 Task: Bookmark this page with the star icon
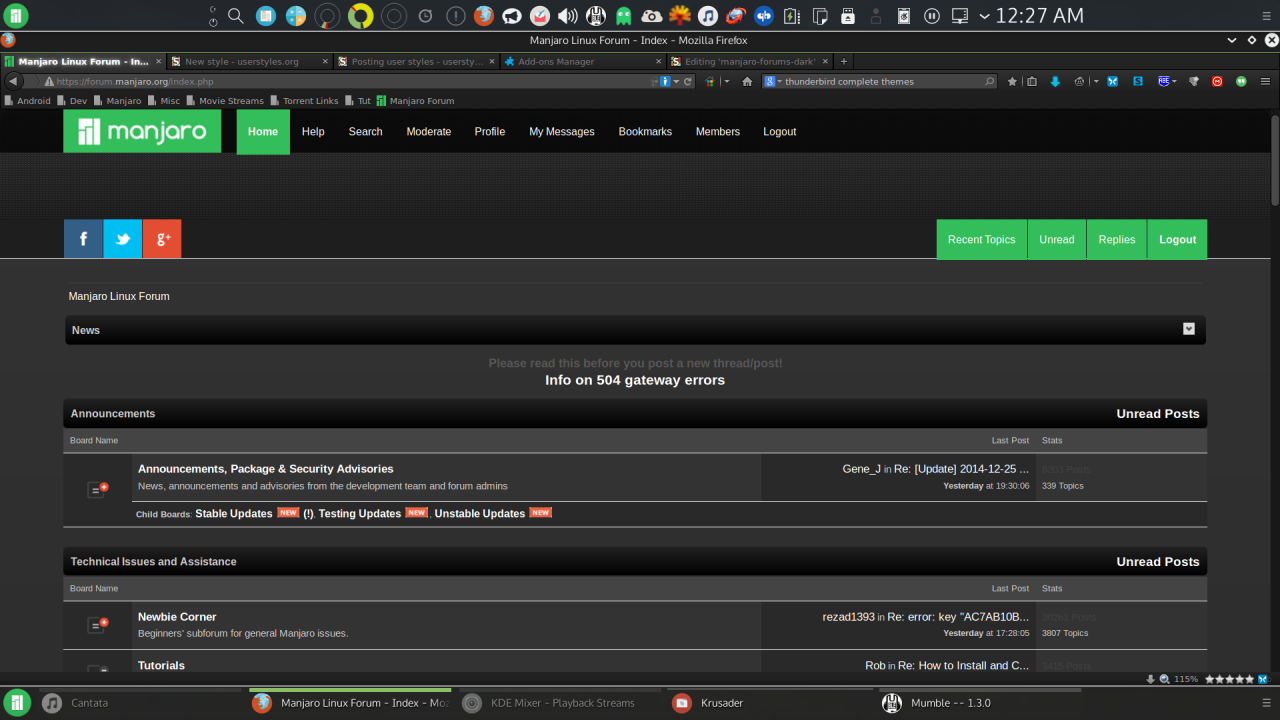(1011, 81)
